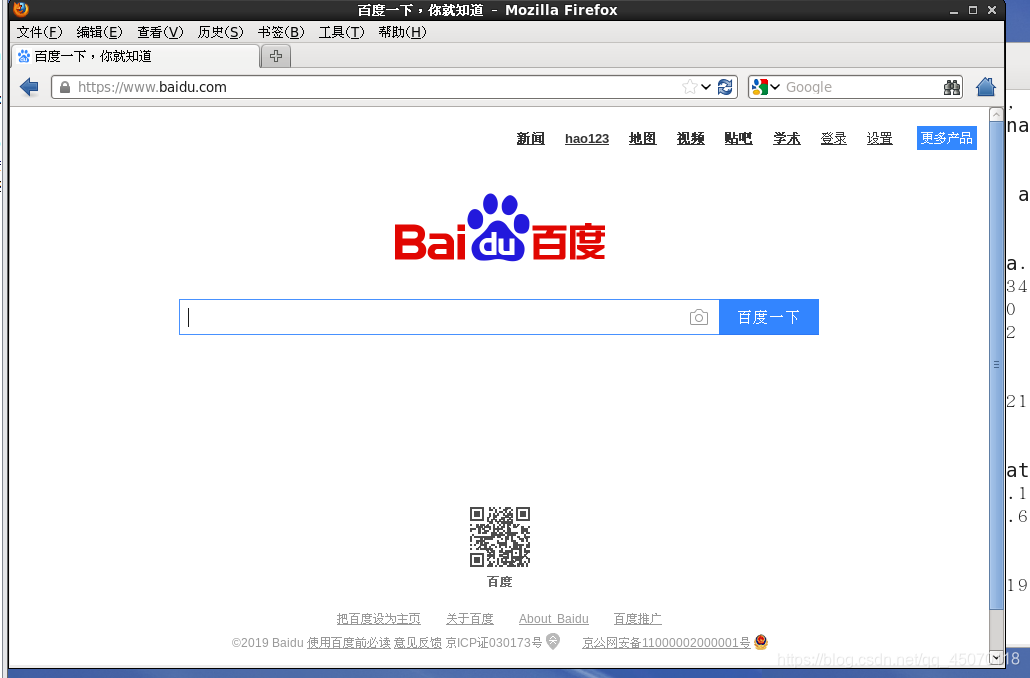Open the 编辑(E) menu

(99, 32)
